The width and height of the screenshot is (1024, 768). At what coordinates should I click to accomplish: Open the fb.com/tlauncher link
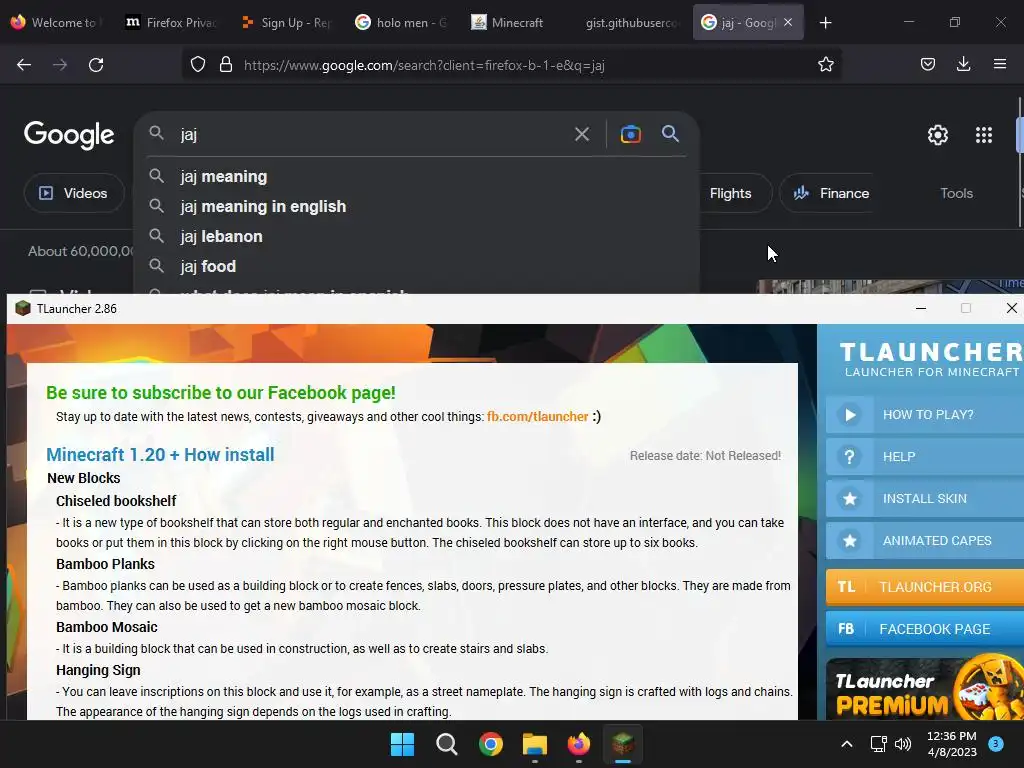pos(537,417)
